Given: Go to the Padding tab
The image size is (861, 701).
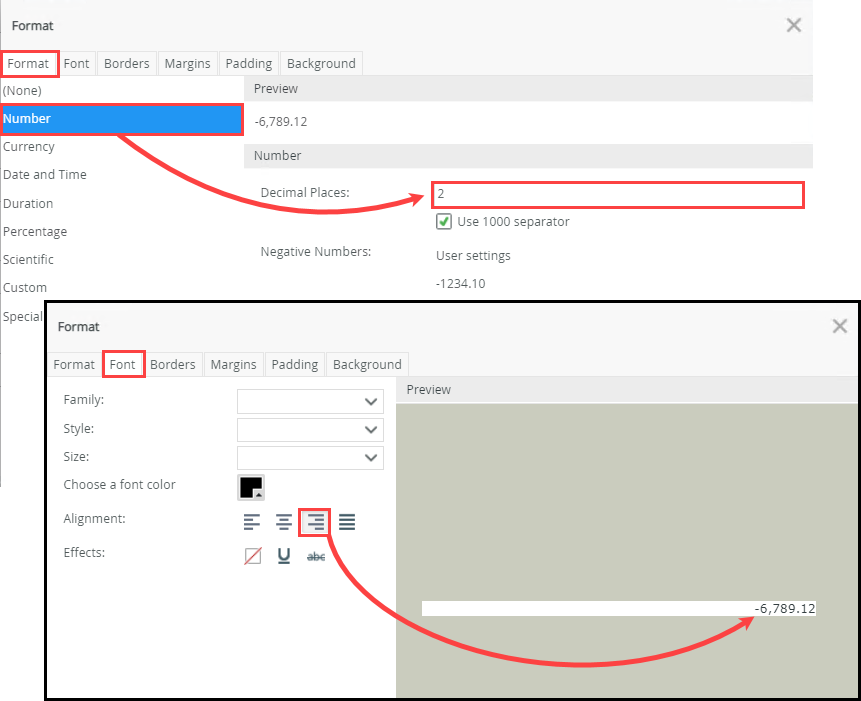Looking at the screenshot, I should pos(294,364).
